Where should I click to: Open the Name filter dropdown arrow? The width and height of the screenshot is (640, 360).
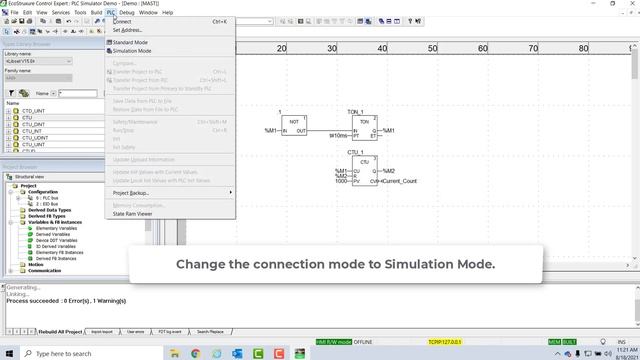tap(53, 93)
